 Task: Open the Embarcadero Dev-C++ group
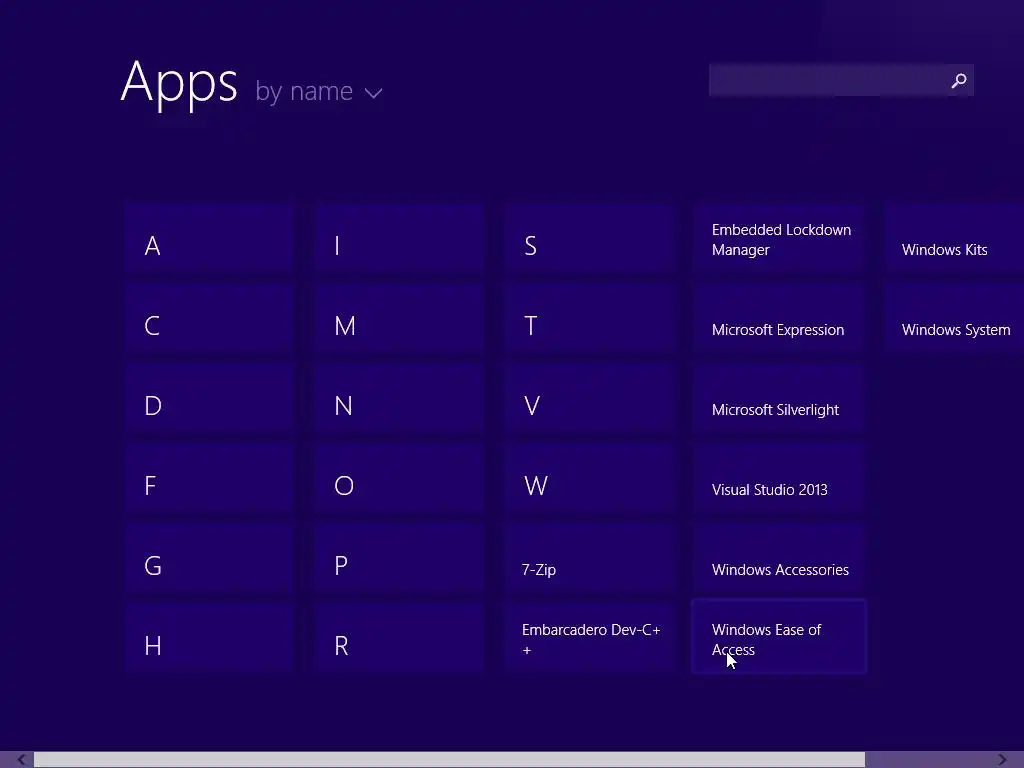point(589,638)
